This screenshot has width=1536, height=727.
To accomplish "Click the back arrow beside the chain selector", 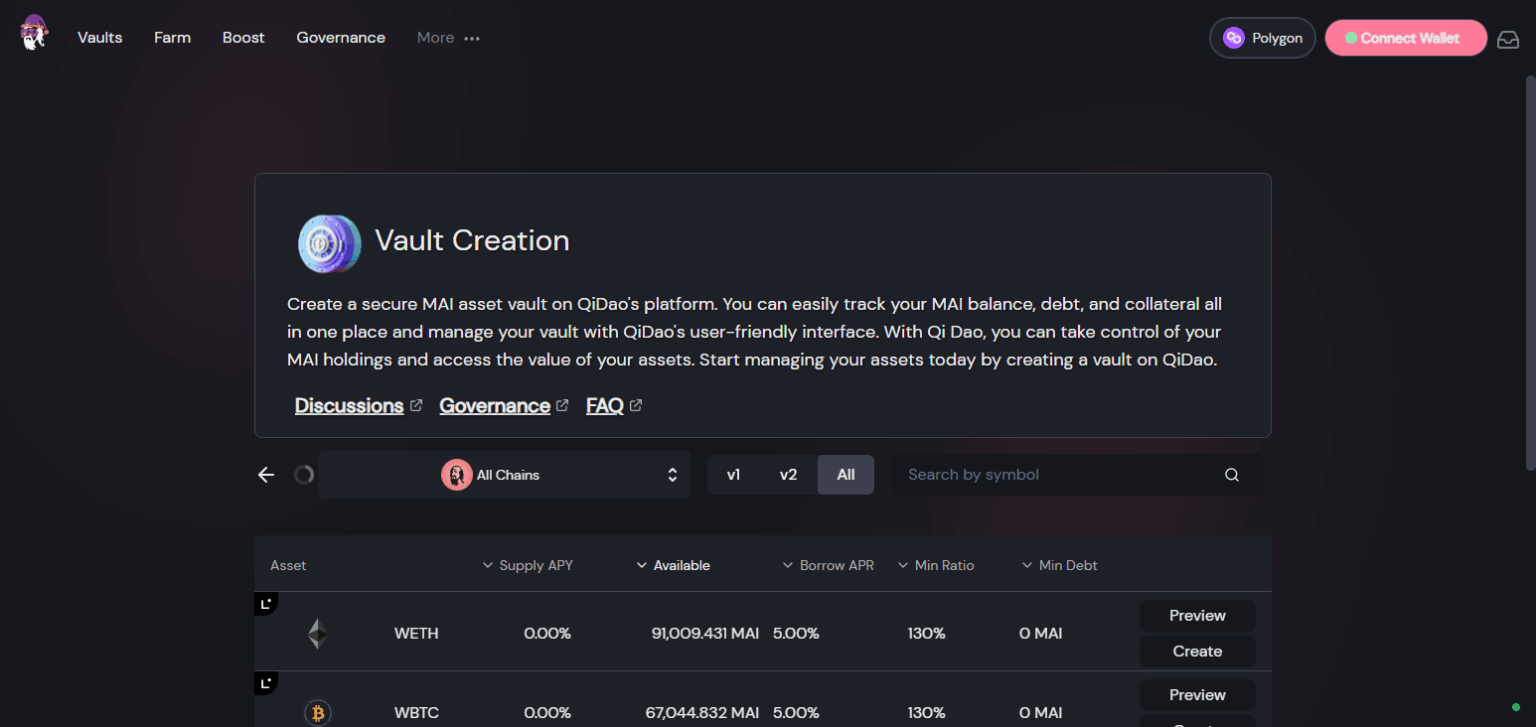I will tap(266, 475).
